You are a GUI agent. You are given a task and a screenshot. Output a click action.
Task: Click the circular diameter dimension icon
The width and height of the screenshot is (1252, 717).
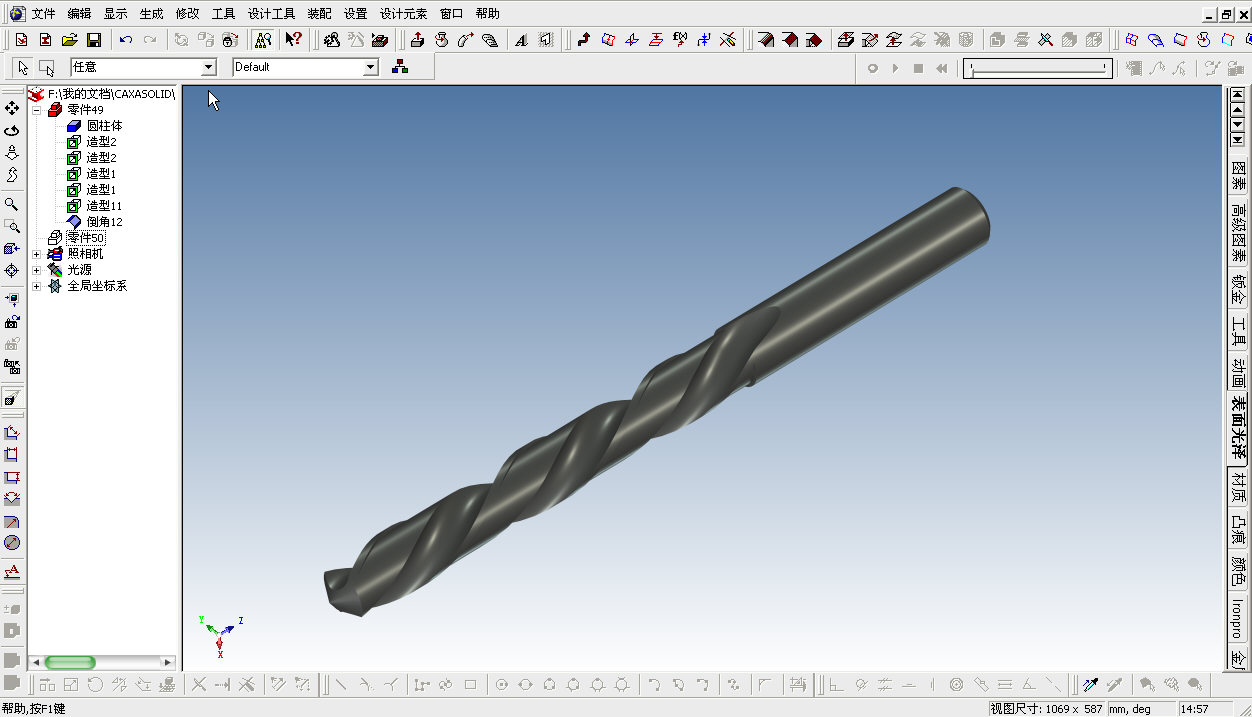coord(12,542)
